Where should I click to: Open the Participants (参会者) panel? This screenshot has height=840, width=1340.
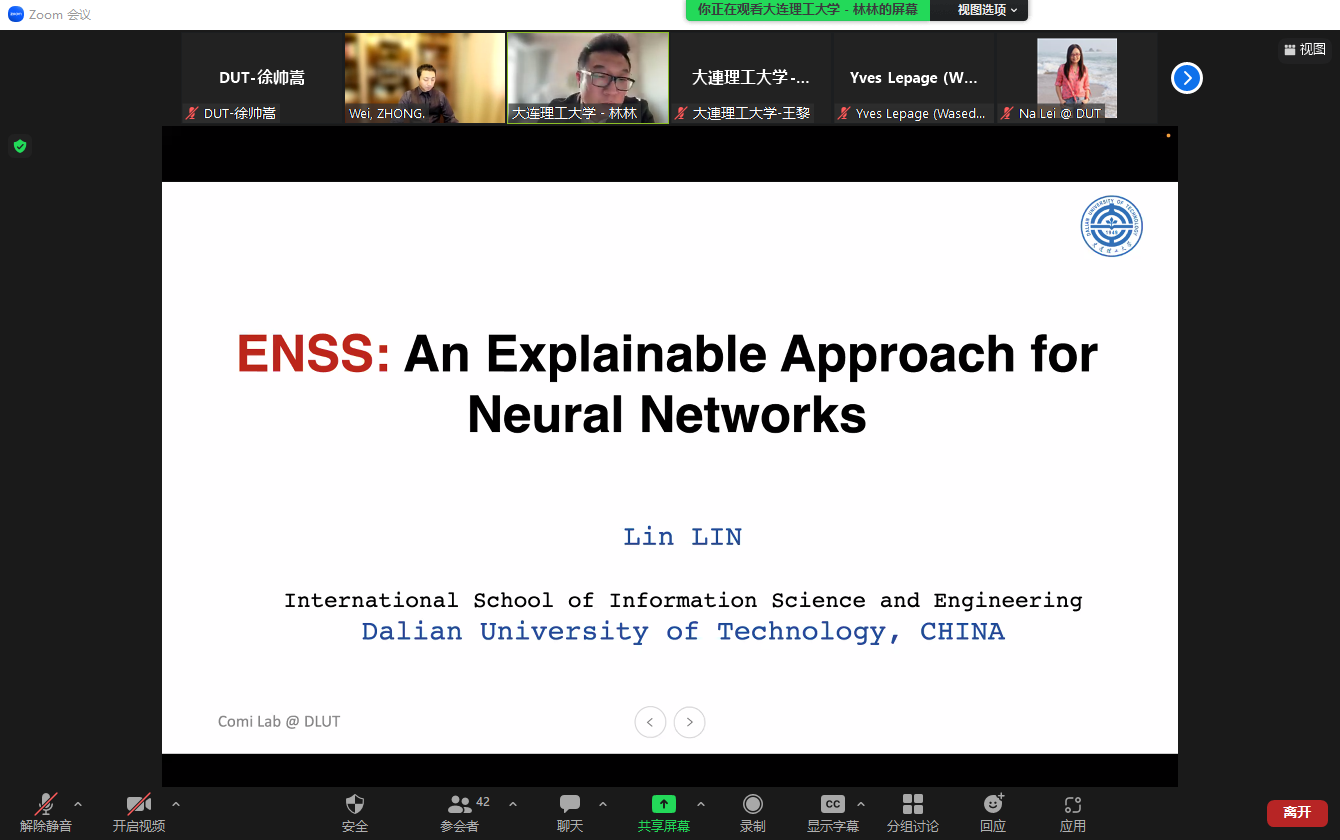[x=460, y=805]
